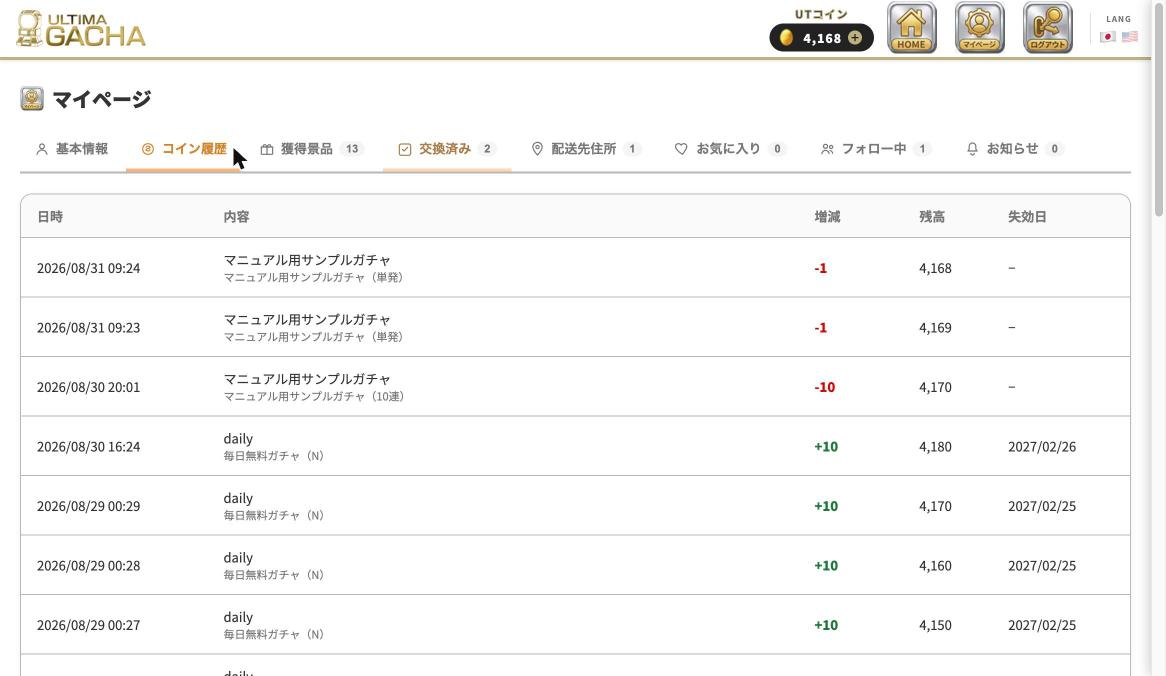Click the balance 4,150 cell
Screen dimensions: 1166x676
coord(935,625)
